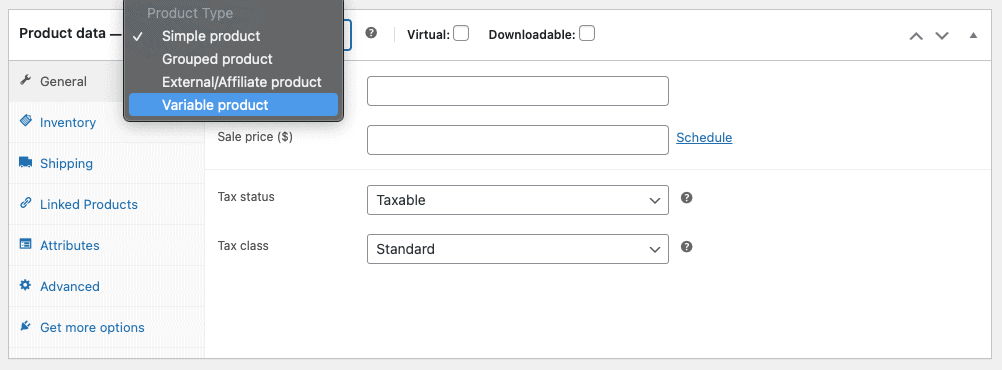Click help icon beside product type selector
The image size is (1002, 370).
click(x=371, y=33)
